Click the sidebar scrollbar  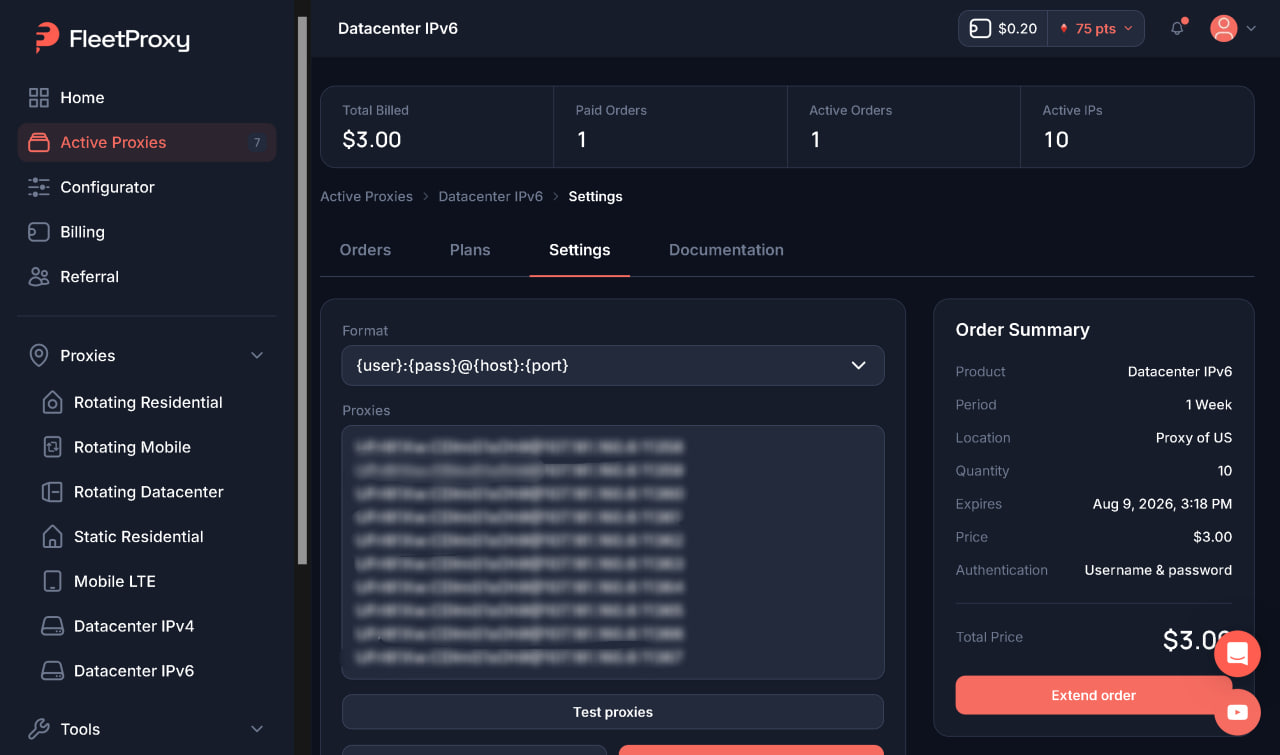point(302,290)
